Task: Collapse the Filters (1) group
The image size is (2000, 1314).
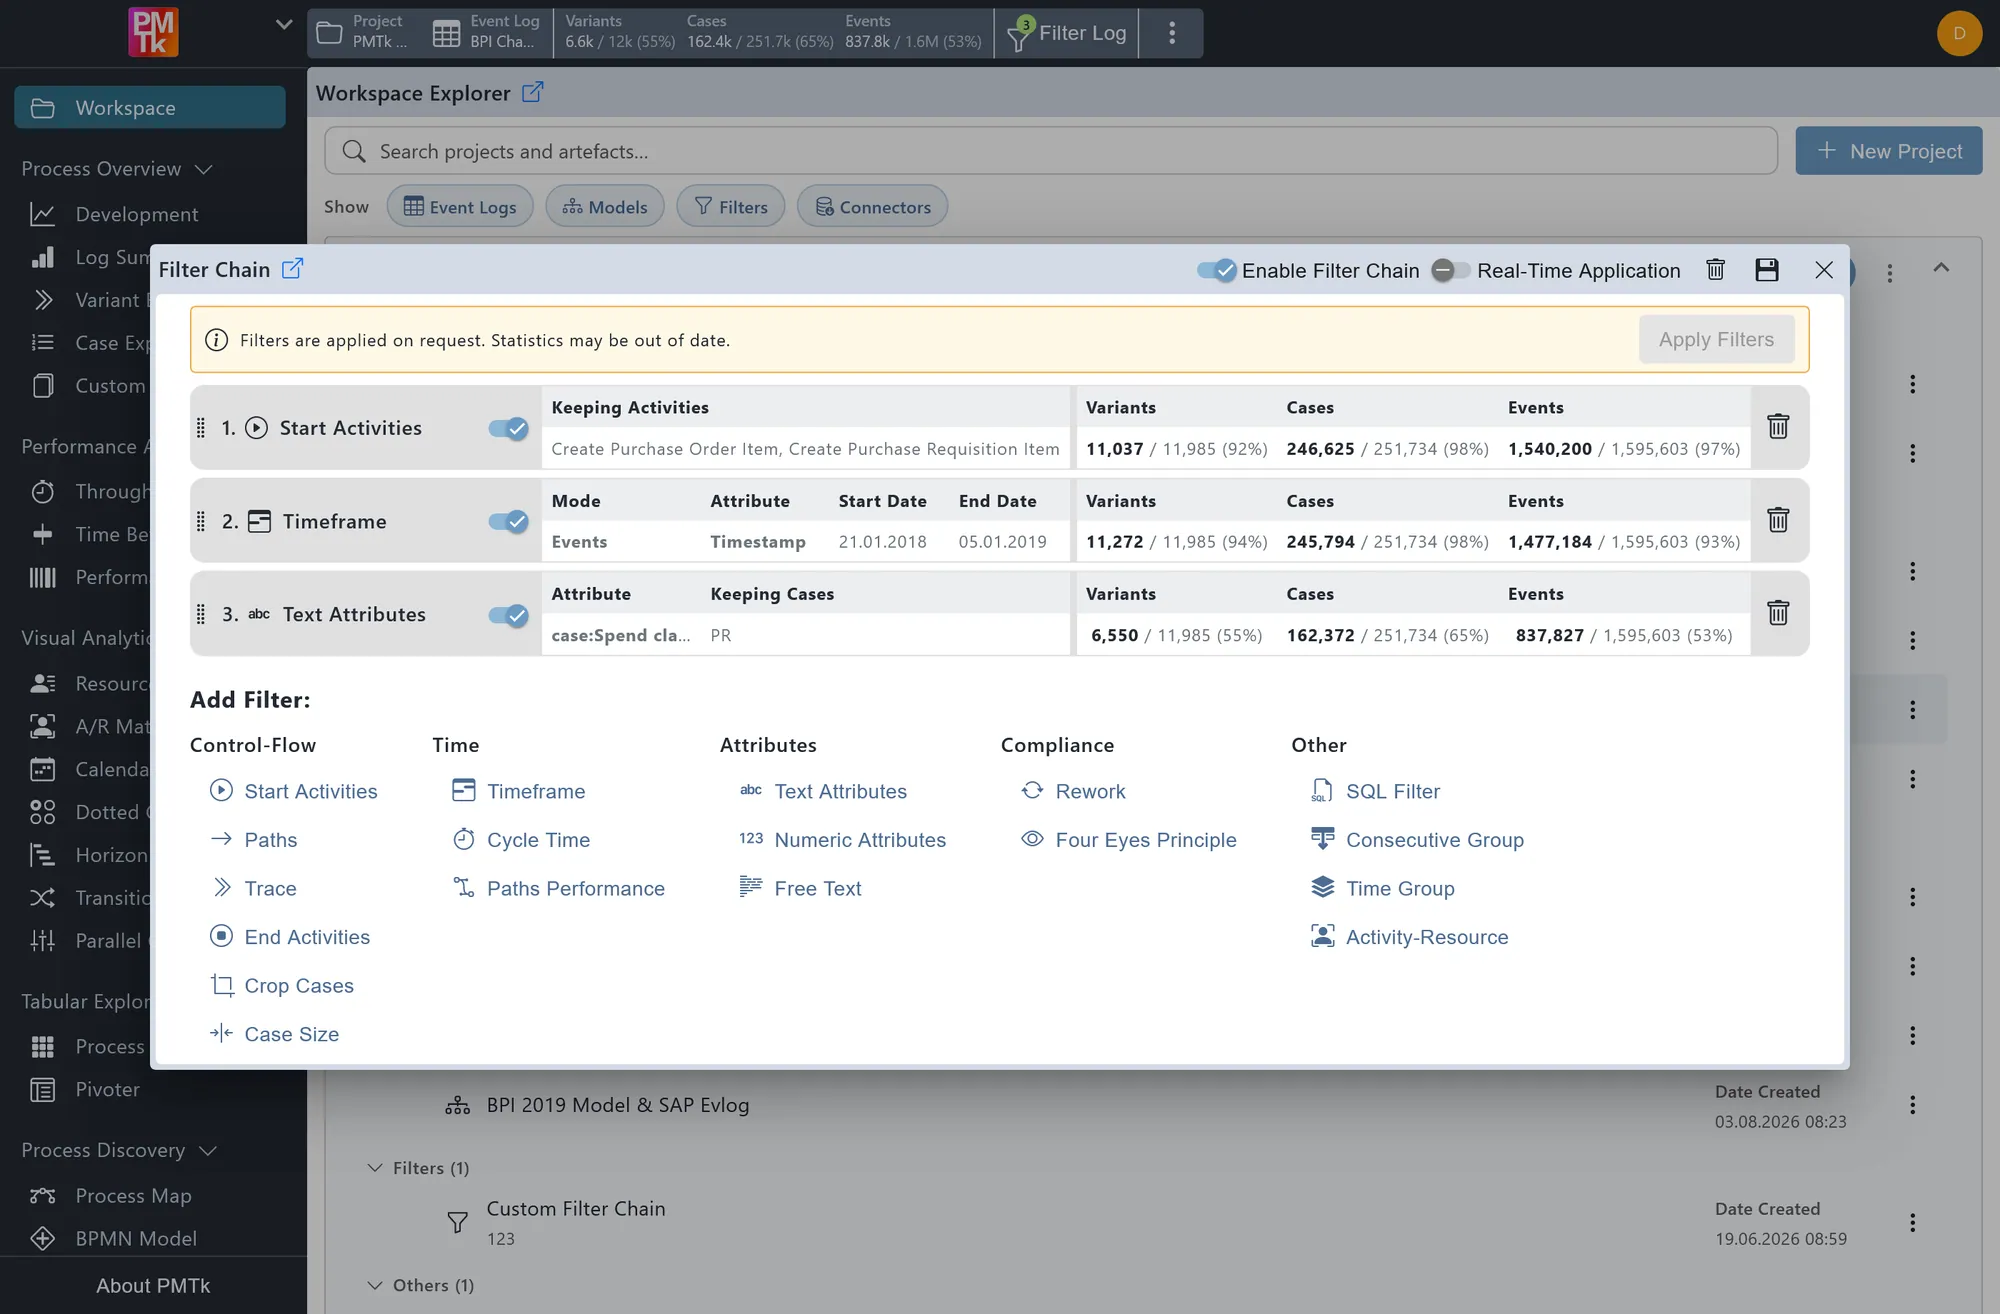Action: coord(375,1168)
